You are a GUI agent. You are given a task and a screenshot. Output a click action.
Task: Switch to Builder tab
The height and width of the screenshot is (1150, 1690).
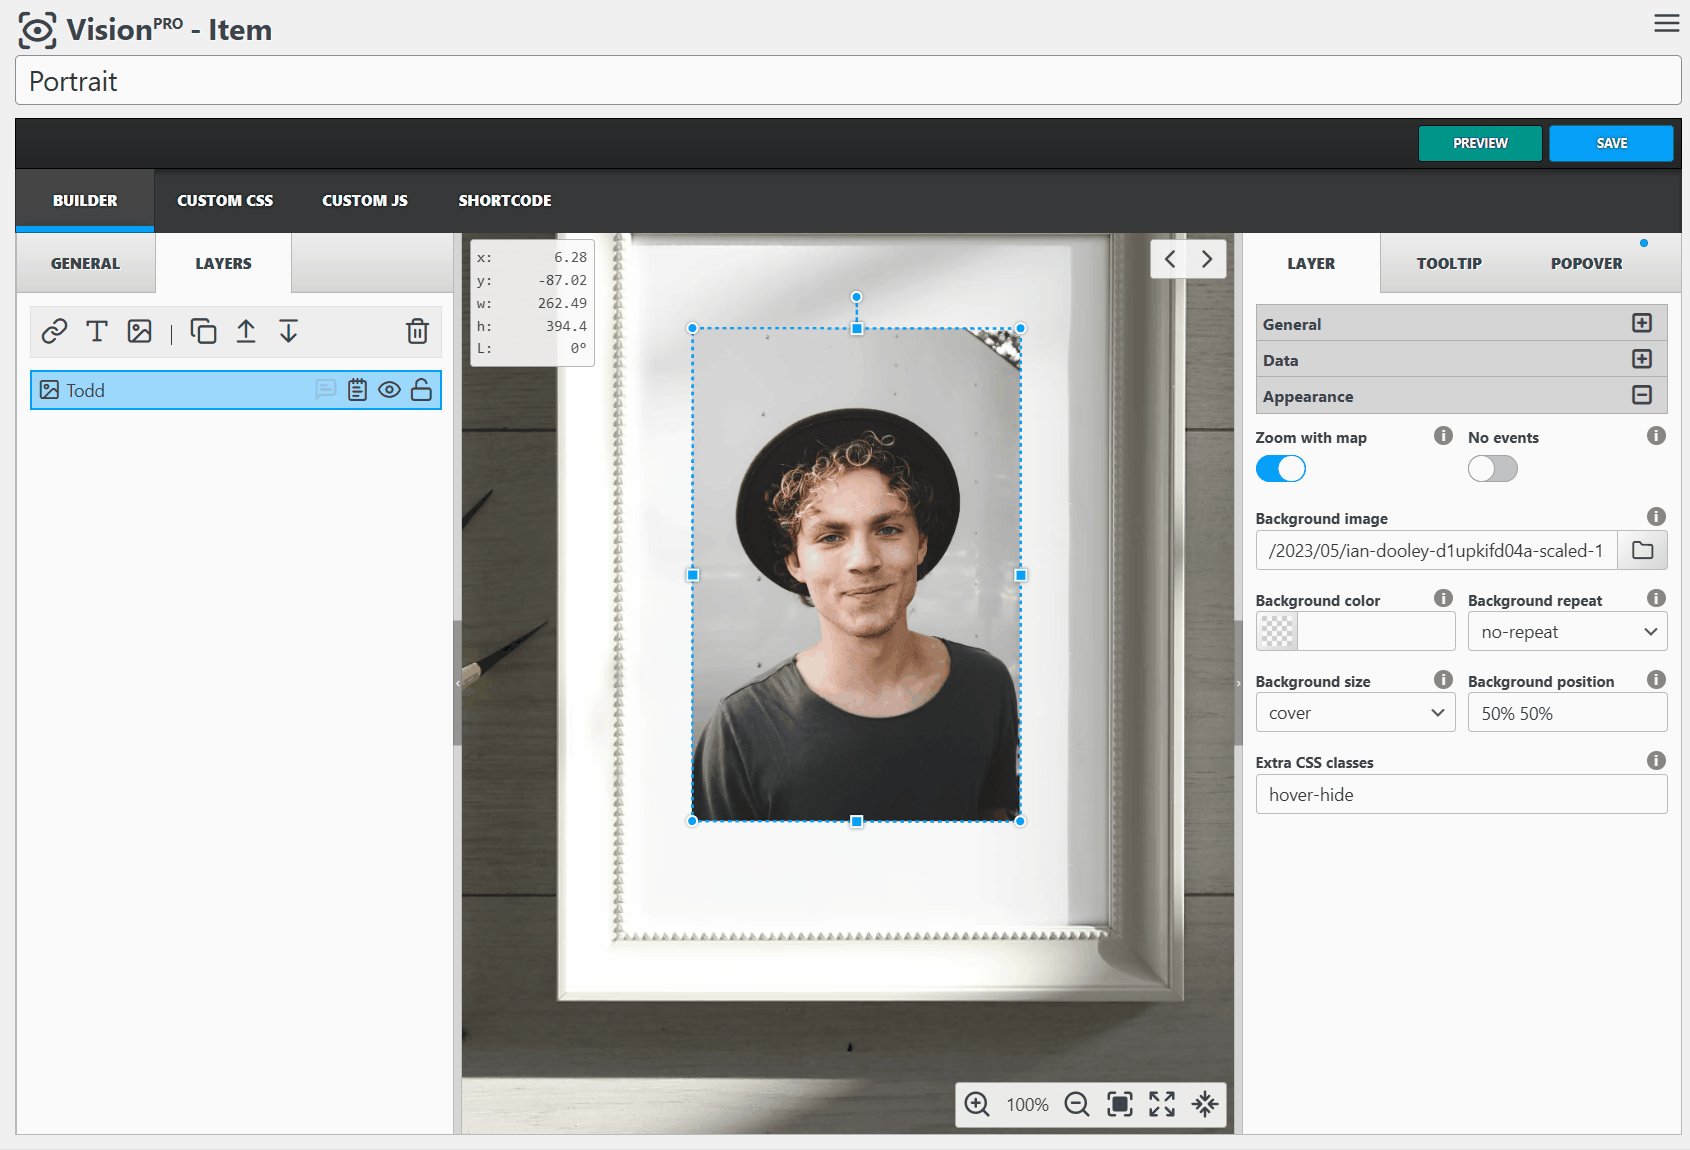[x=85, y=200]
